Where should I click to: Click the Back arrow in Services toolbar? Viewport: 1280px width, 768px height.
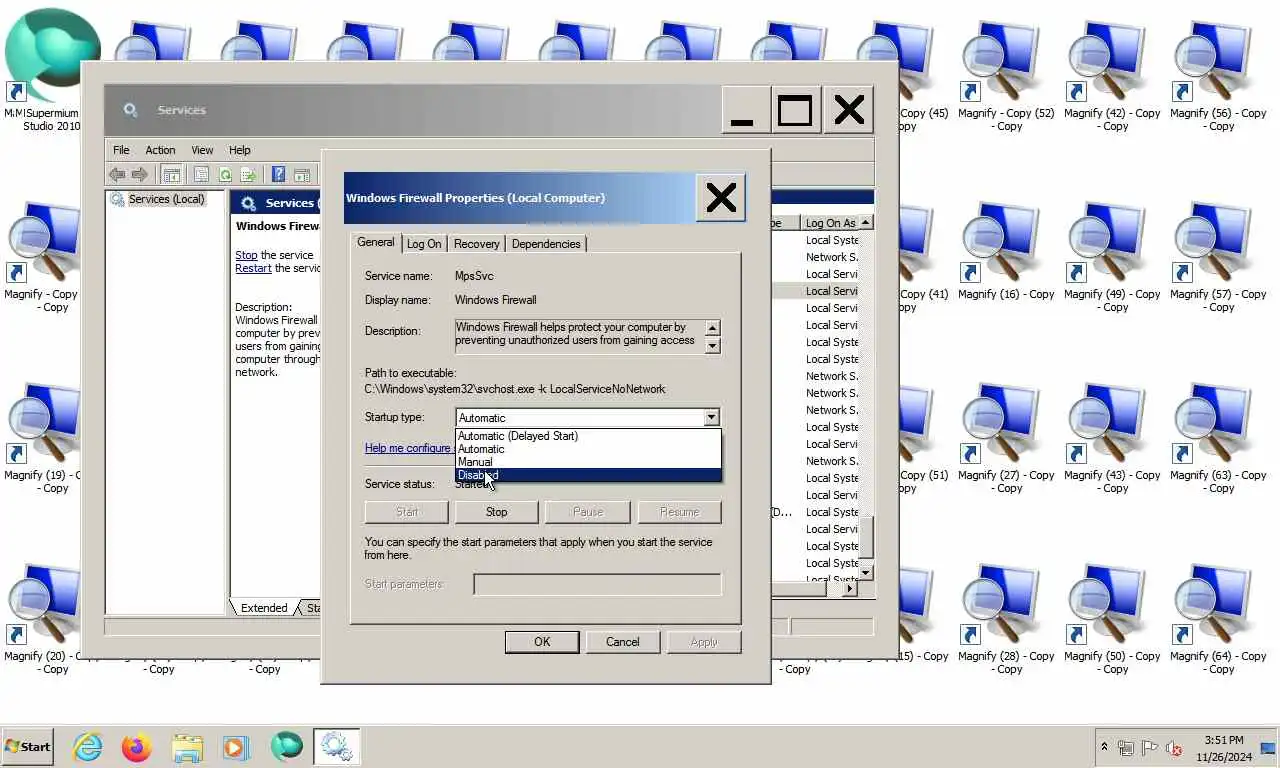(117, 174)
